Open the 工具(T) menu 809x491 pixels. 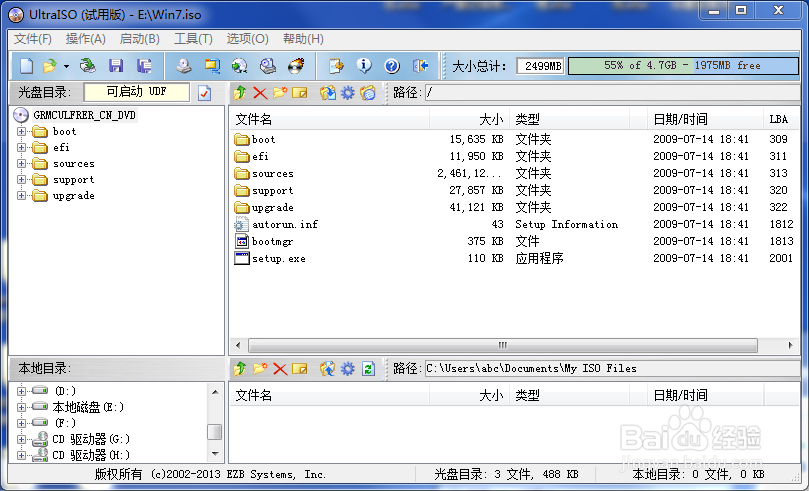193,39
